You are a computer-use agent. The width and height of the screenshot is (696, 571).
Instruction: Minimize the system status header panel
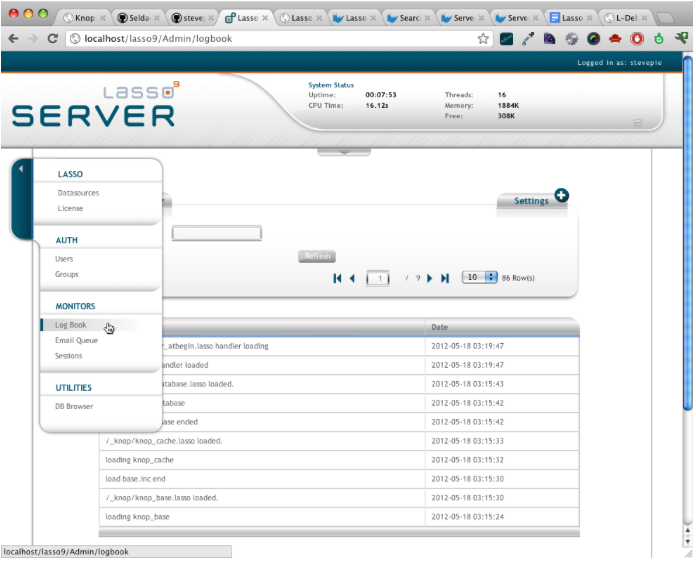(x=637, y=123)
